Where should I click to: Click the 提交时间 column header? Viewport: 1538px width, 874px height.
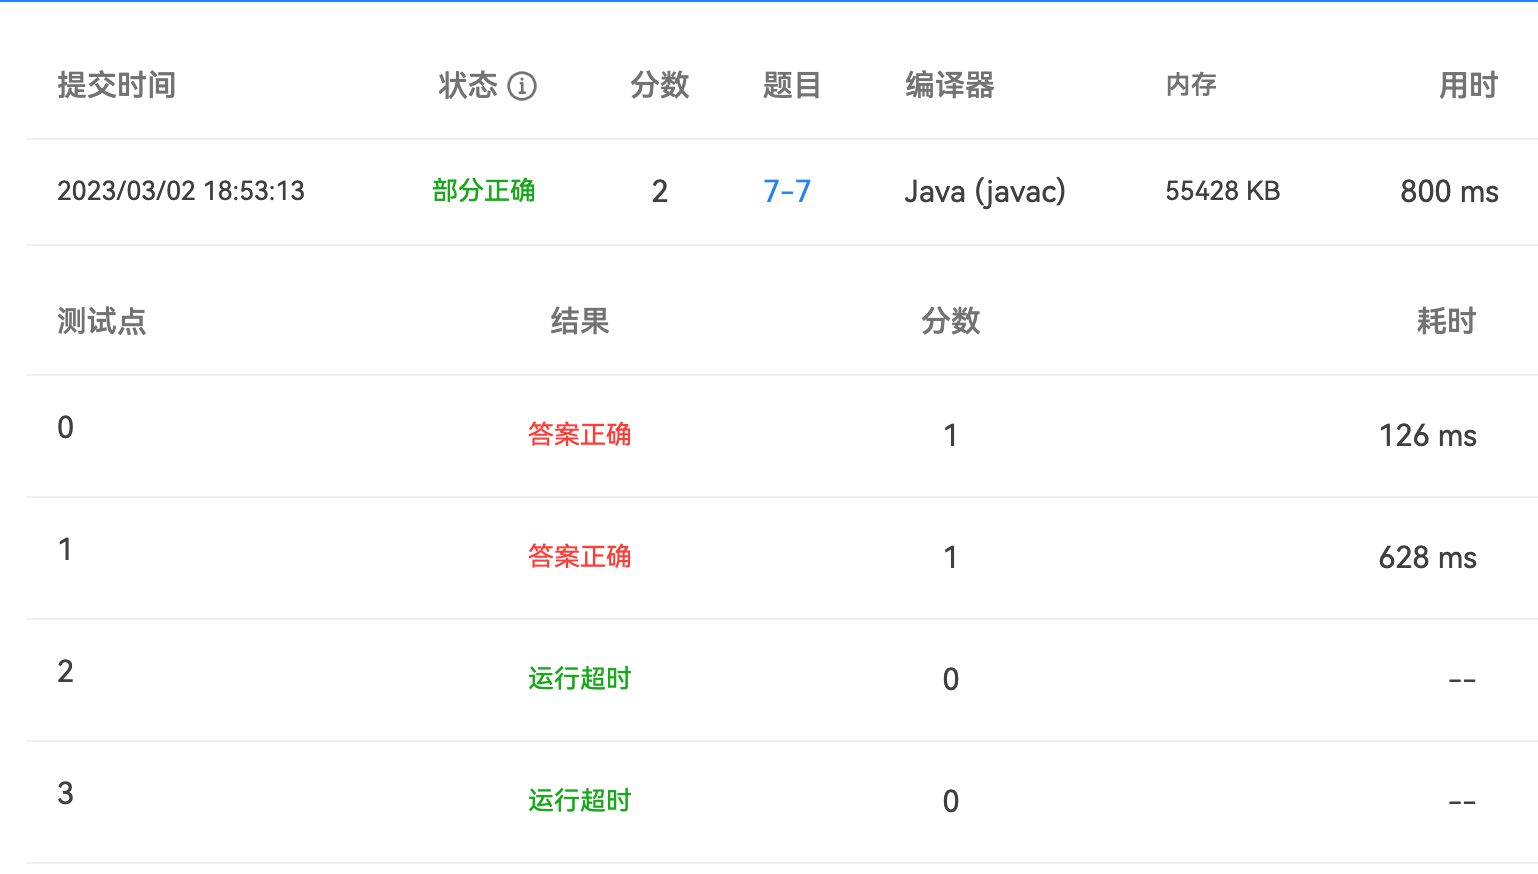point(116,86)
